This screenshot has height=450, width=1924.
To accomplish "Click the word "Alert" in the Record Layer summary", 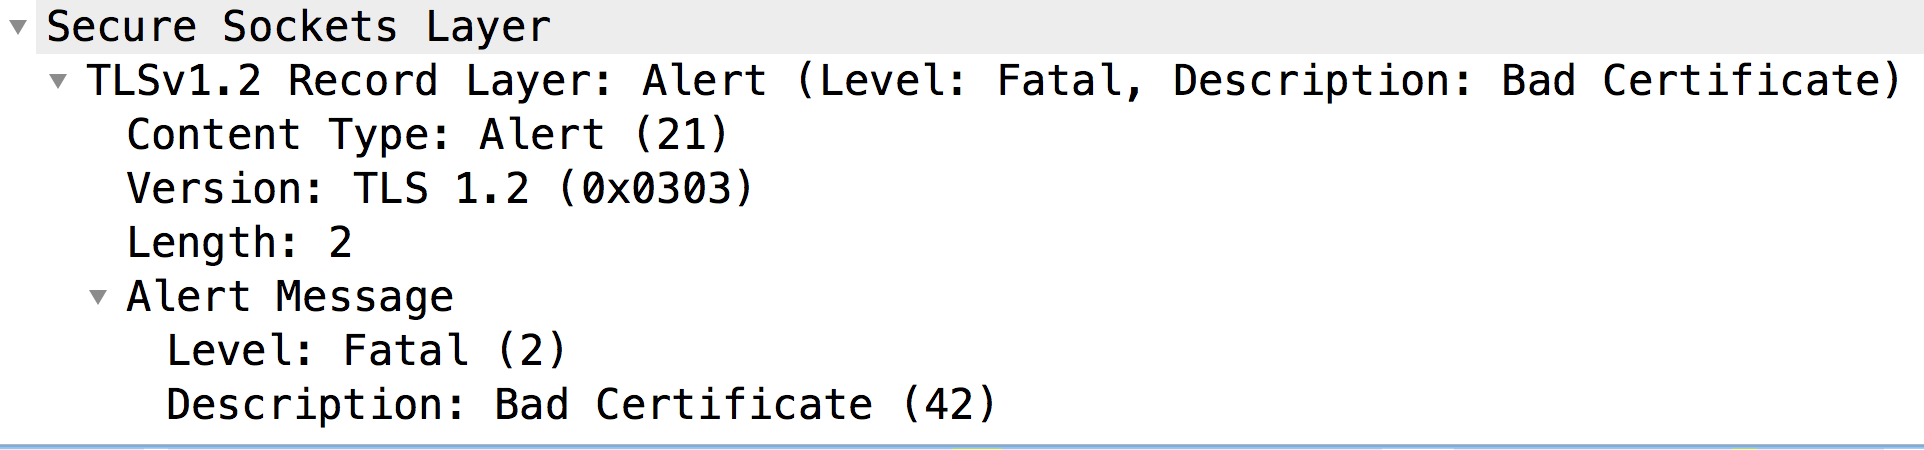I will 705,81.
